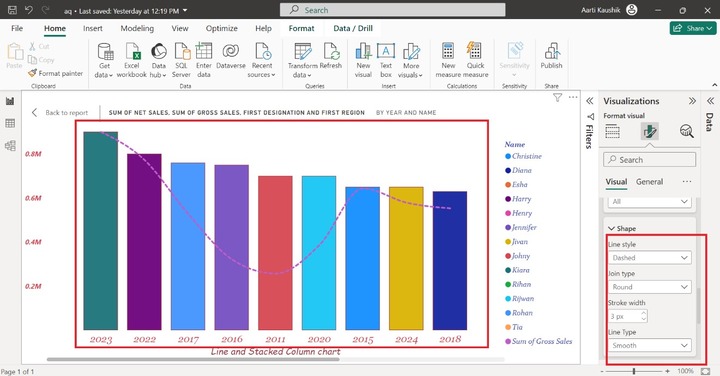This screenshot has height=376, width=720.
Task: Click the user account avatar
Action: (x=632, y=10)
